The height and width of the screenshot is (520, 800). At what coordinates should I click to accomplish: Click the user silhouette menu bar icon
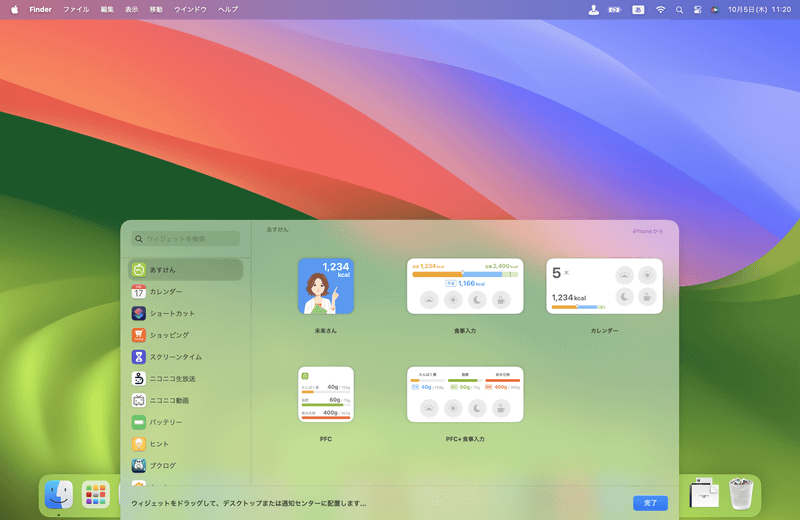(x=593, y=9)
